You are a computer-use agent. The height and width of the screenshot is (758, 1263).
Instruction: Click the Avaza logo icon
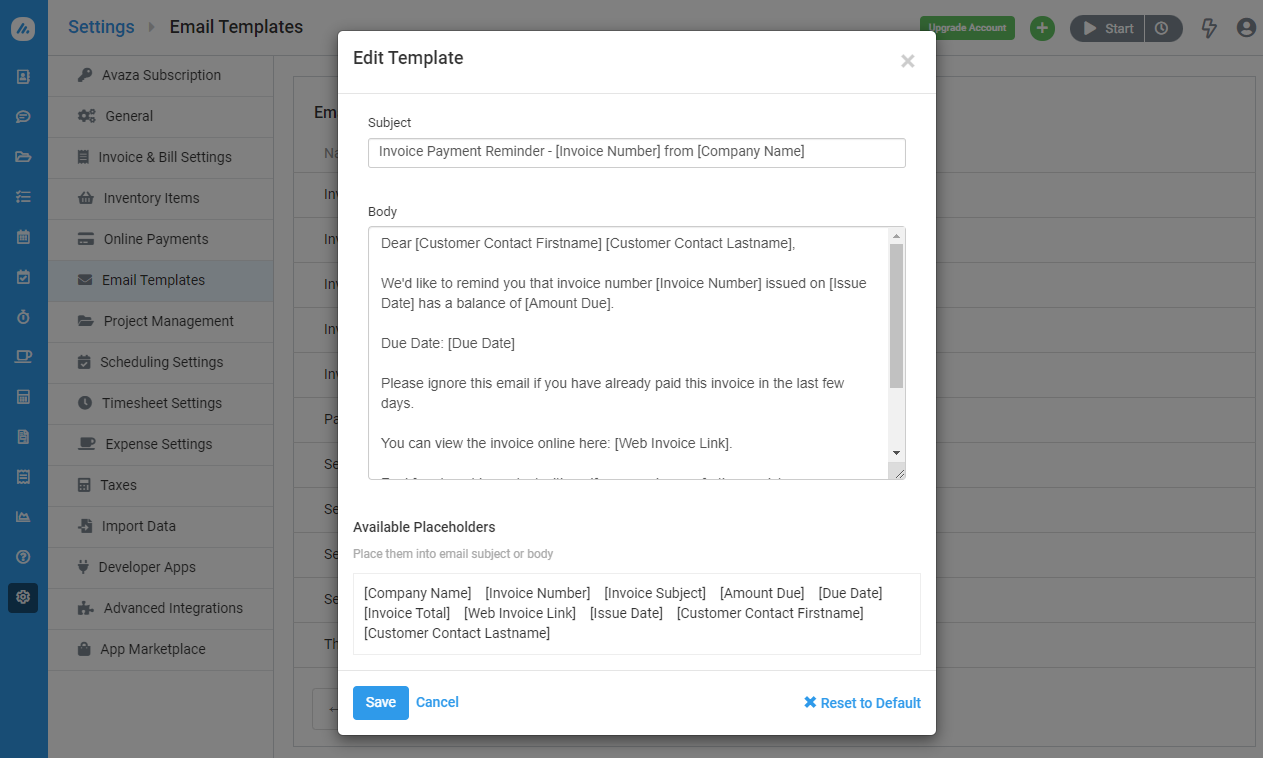tap(23, 29)
